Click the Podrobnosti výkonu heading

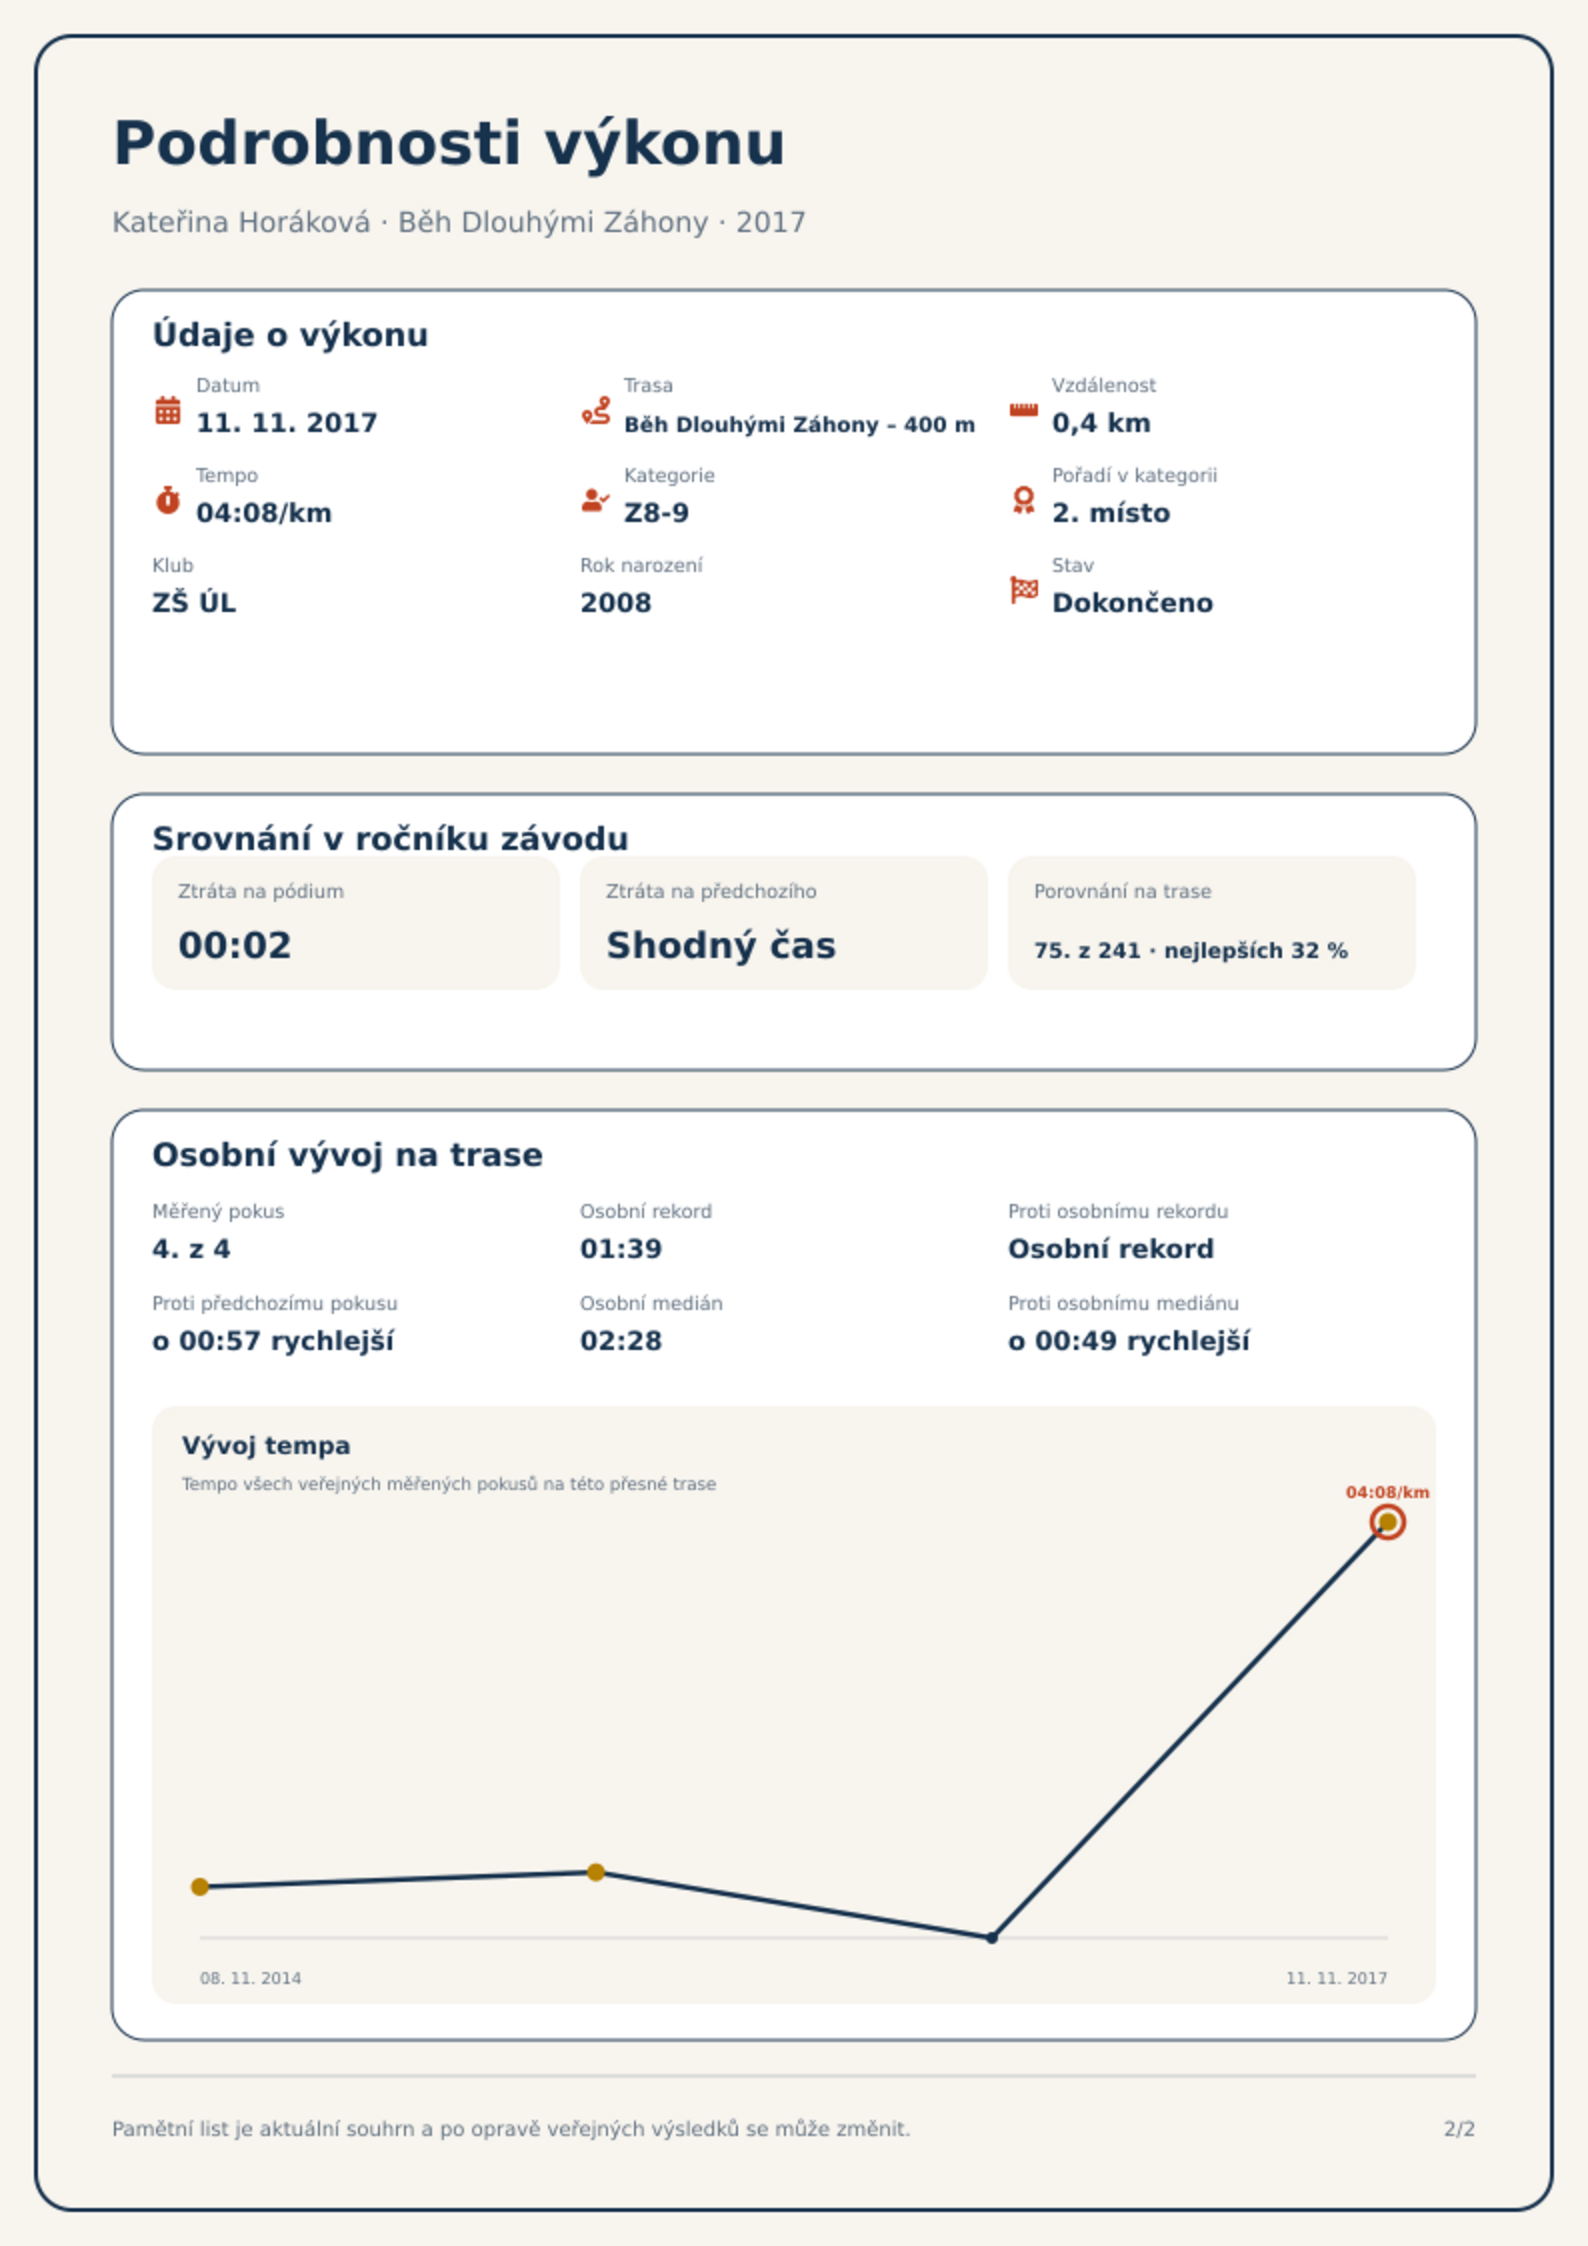[x=449, y=143]
